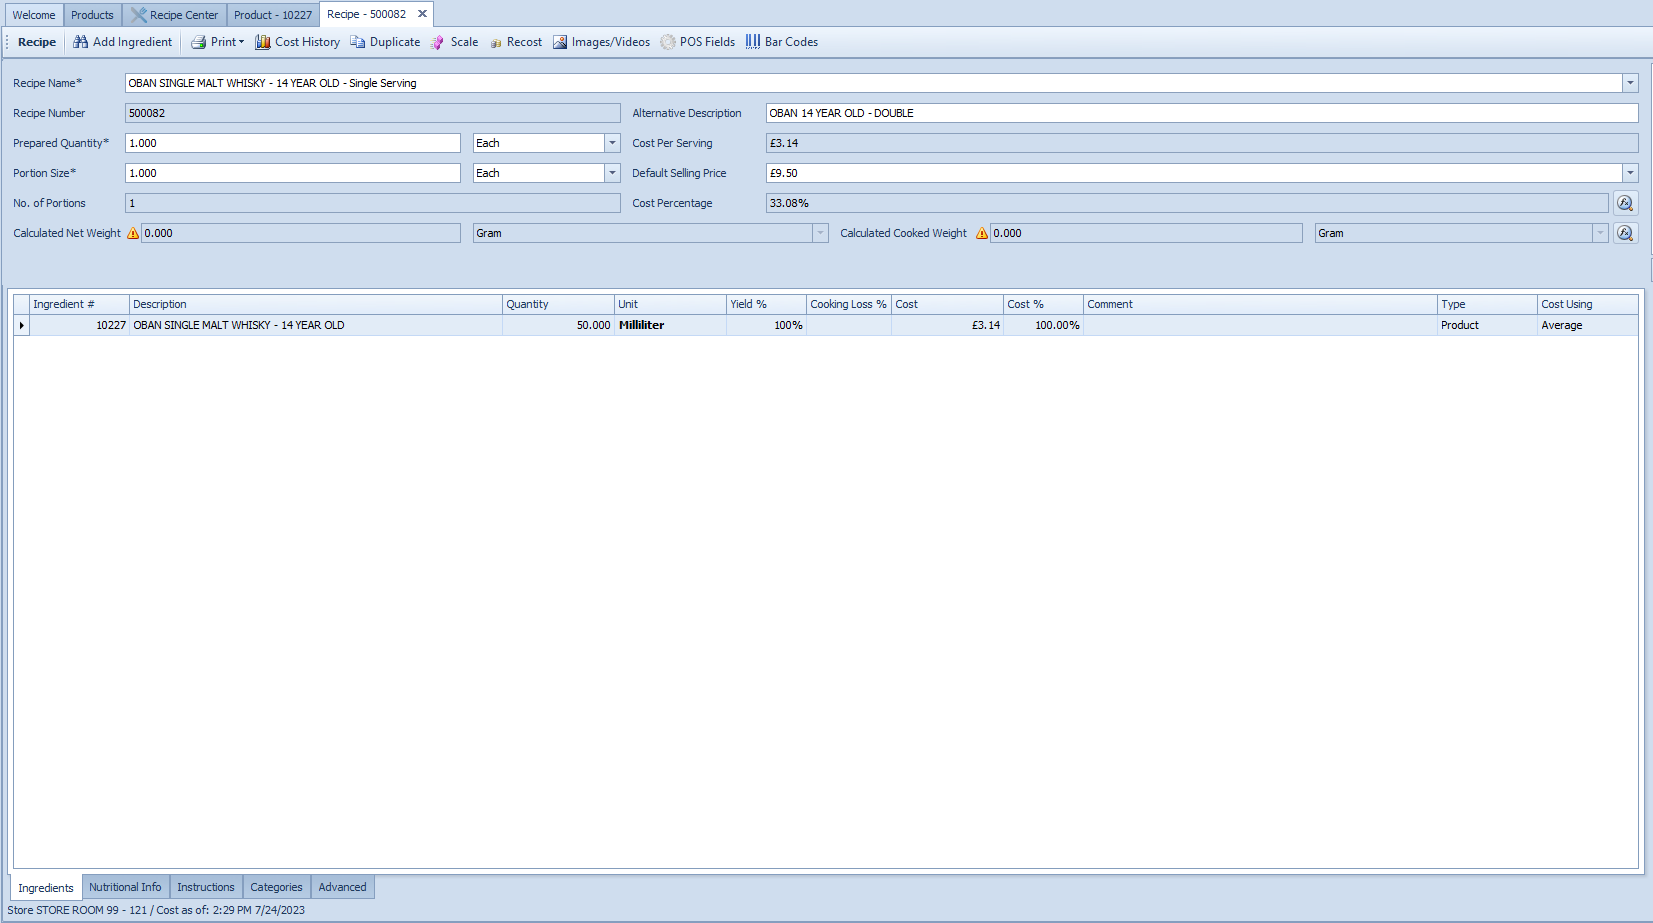Duplicate this recipe via toolbar icon
1653x923 pixels.
pos(357,42)
